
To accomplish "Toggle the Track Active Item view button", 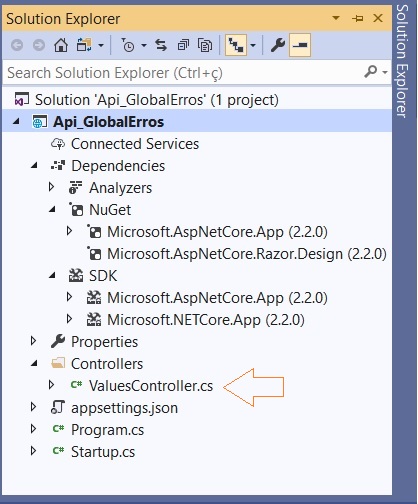I will coord(236,45).
